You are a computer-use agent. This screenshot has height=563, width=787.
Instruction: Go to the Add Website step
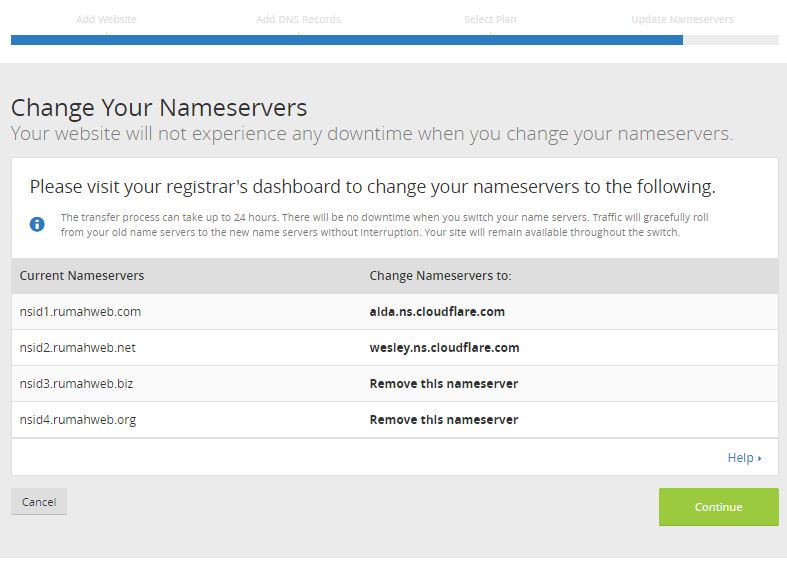click(106, 19)
